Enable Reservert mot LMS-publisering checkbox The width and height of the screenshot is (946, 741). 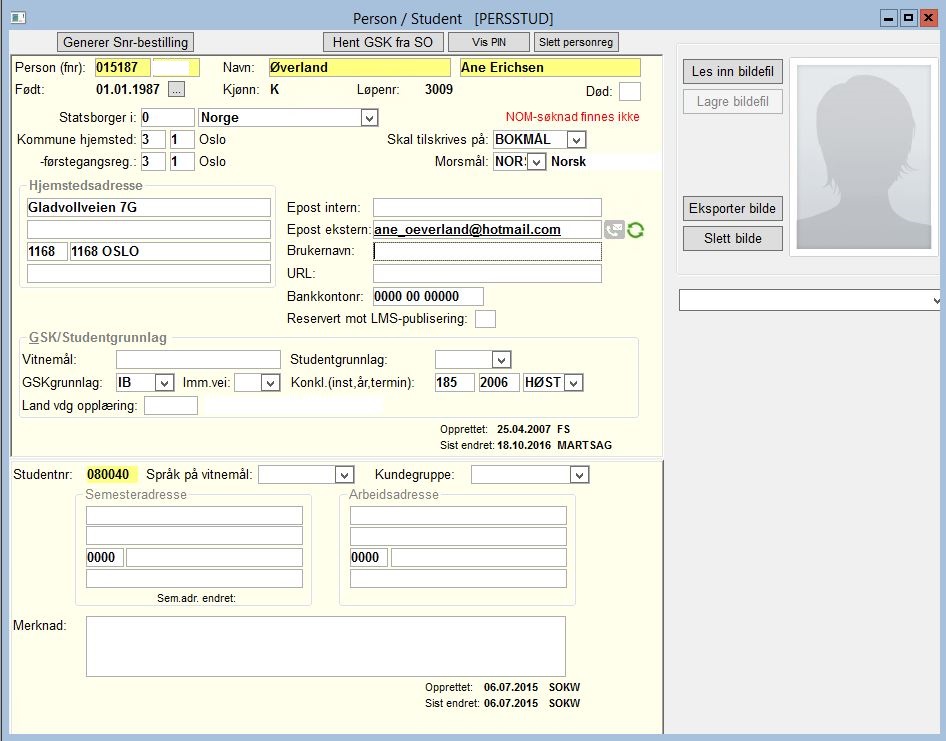(485, 319)
